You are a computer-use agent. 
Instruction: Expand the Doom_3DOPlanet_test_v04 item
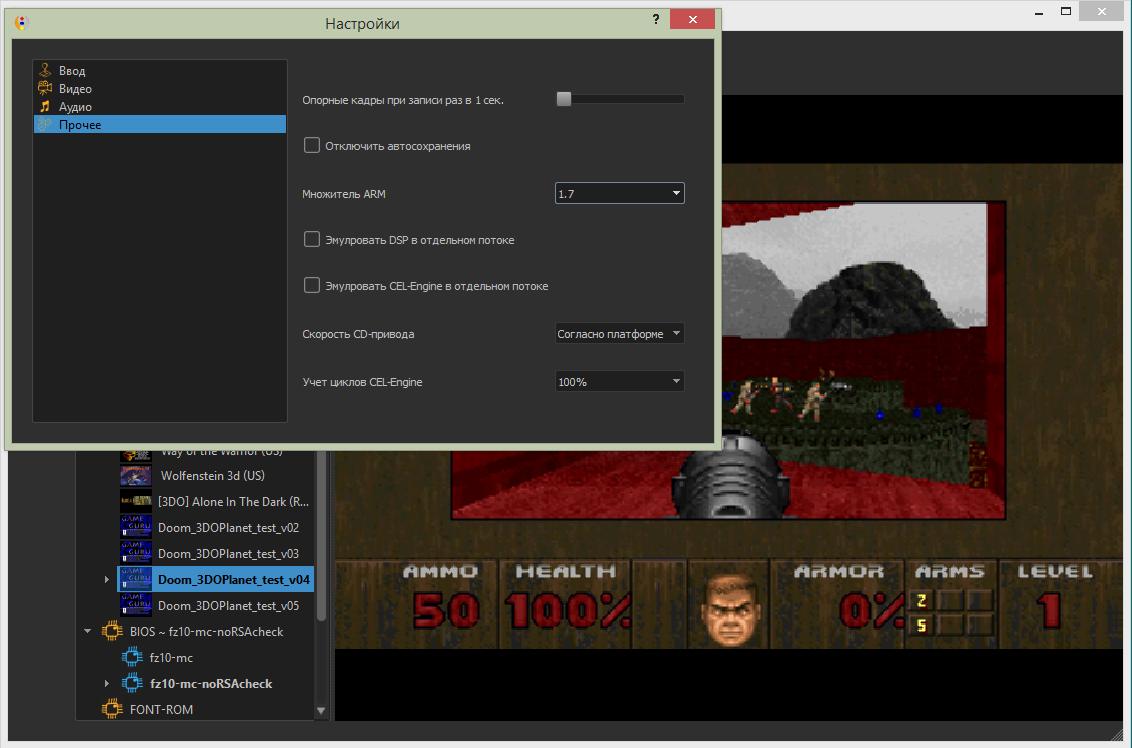click(107, 579)
